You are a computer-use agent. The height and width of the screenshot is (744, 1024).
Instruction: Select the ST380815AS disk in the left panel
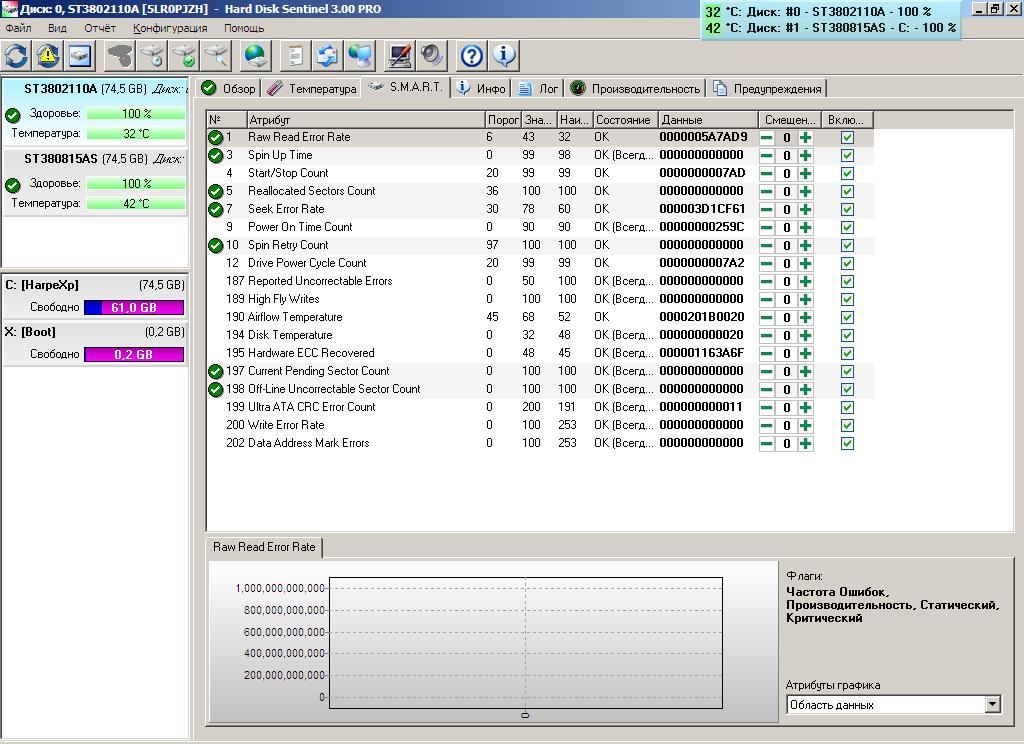coord(95,182)
